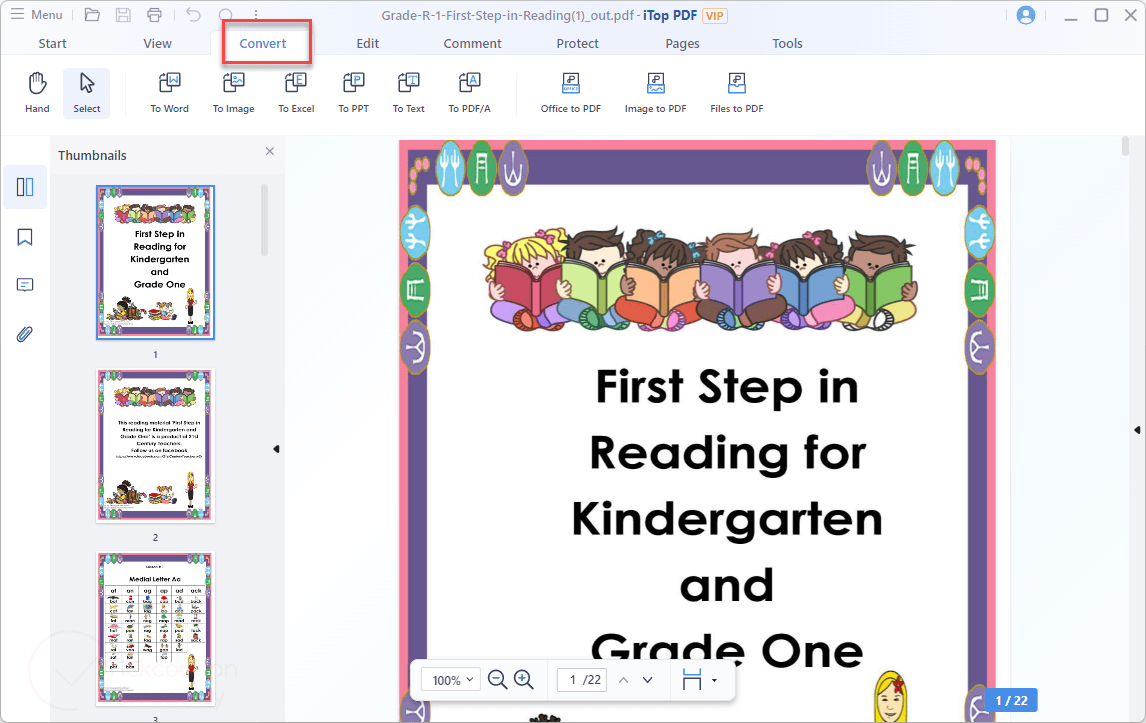Switch to the Tools tab
1146x723 pixels.
[x=787, y=43]
